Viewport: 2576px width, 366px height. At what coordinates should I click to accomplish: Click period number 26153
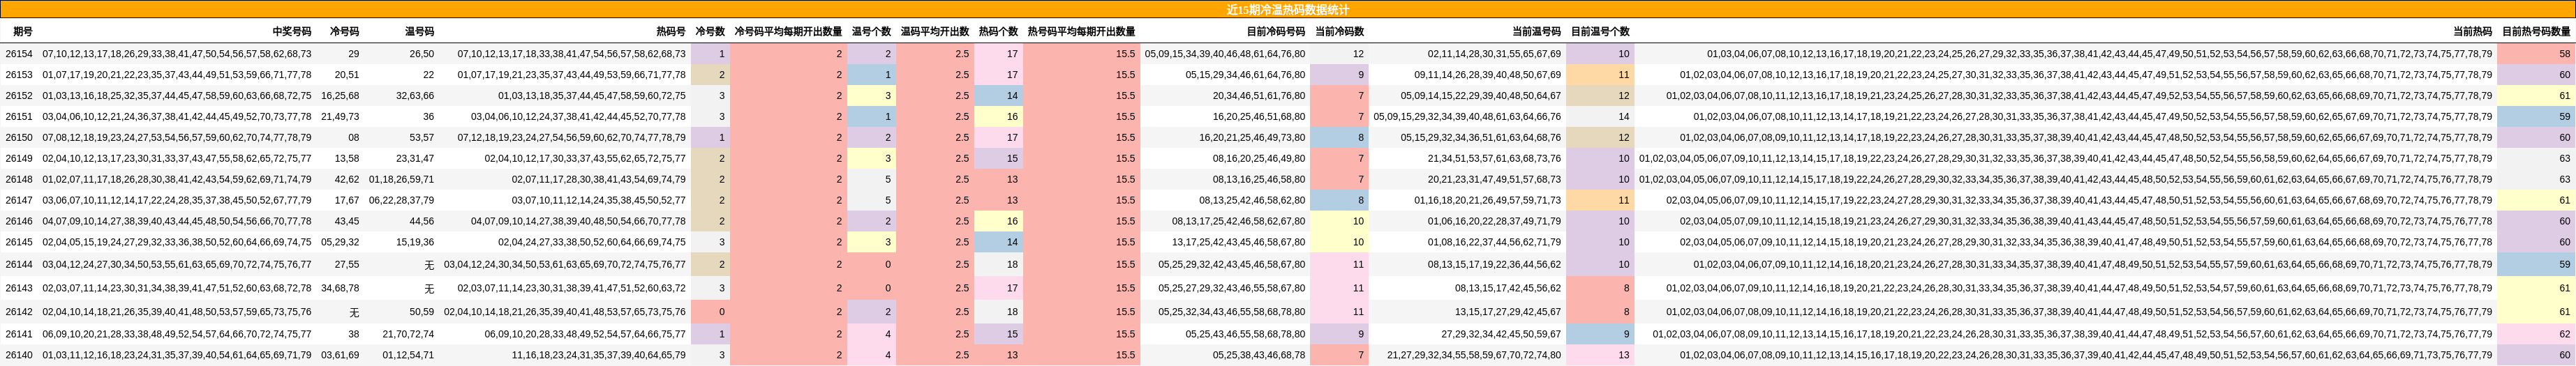coord(19,75)
